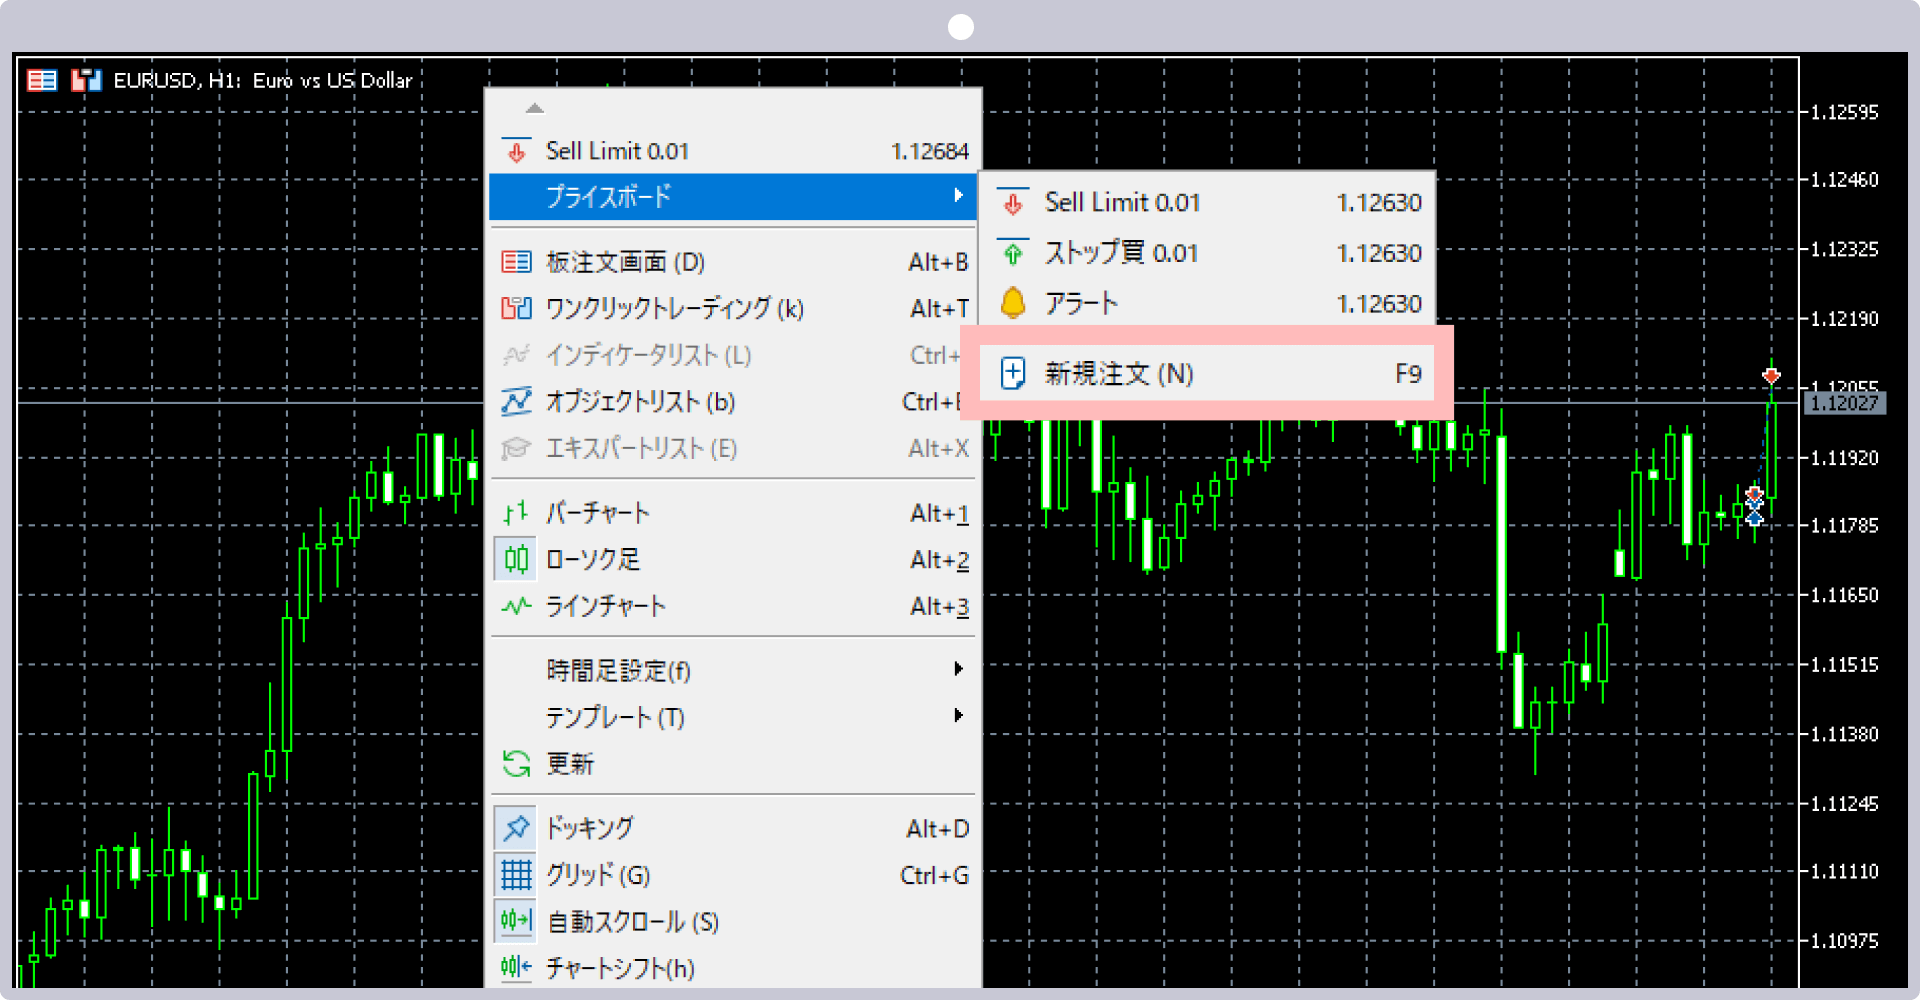The height and width of the screenshot is (1000, 1920).
Task: Click the ラインチャート icon
Action: 516,606
